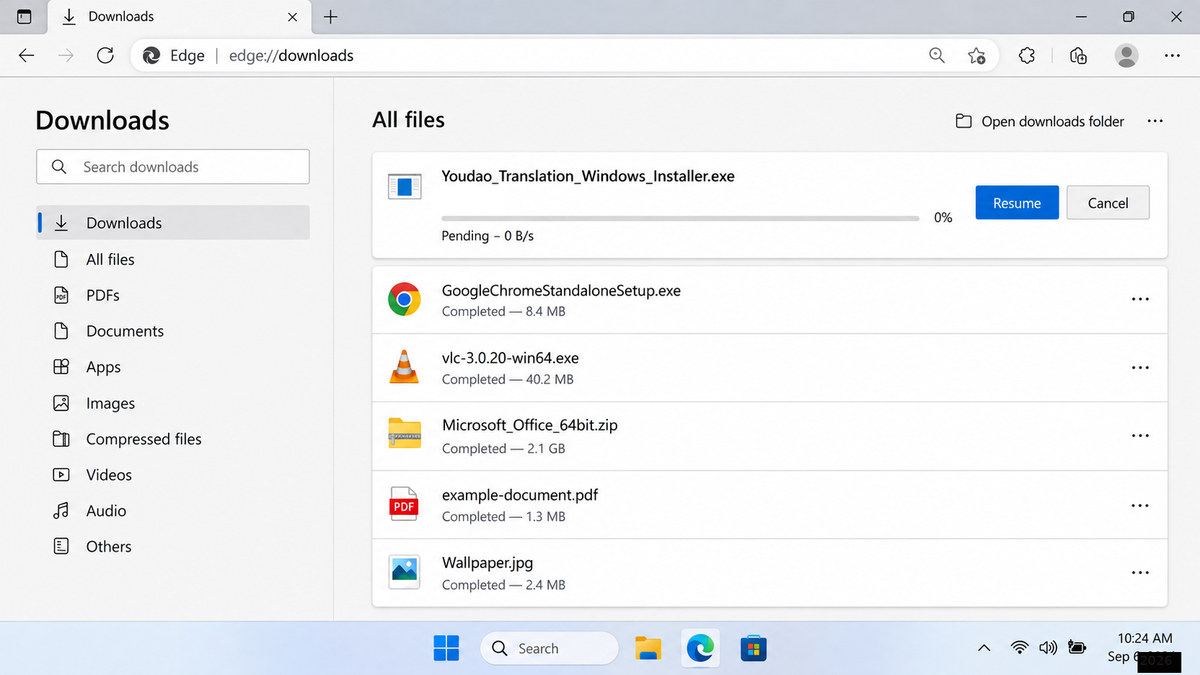Open the Collections icon in toolbar

[1078, 56]
